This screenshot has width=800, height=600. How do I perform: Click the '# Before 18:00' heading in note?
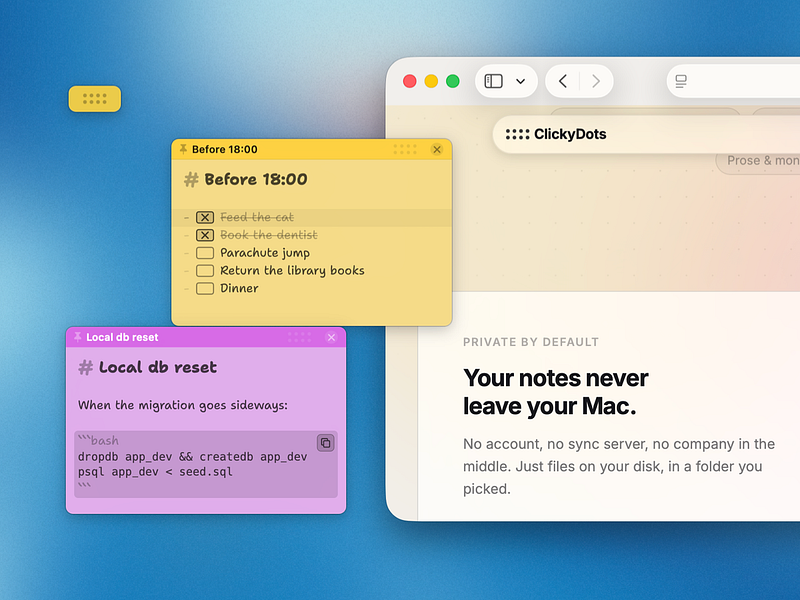point(245,180)
